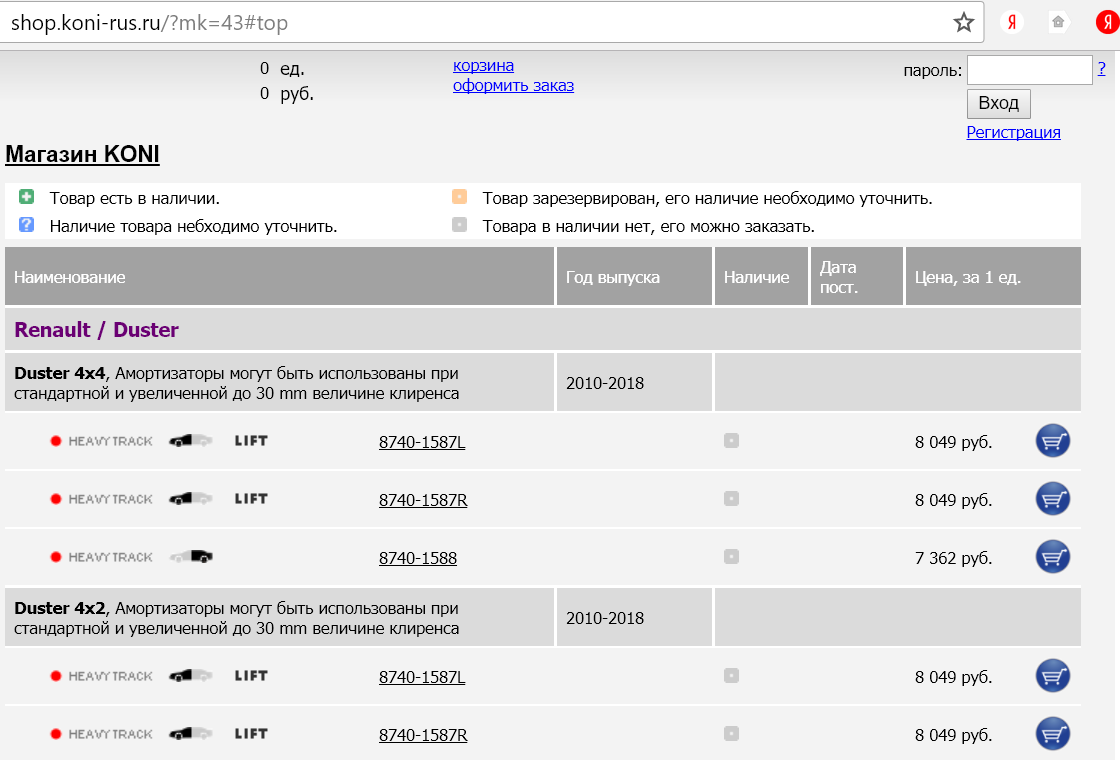
Task: Click the blue question-mark legend icon
Action: point(27,225)
